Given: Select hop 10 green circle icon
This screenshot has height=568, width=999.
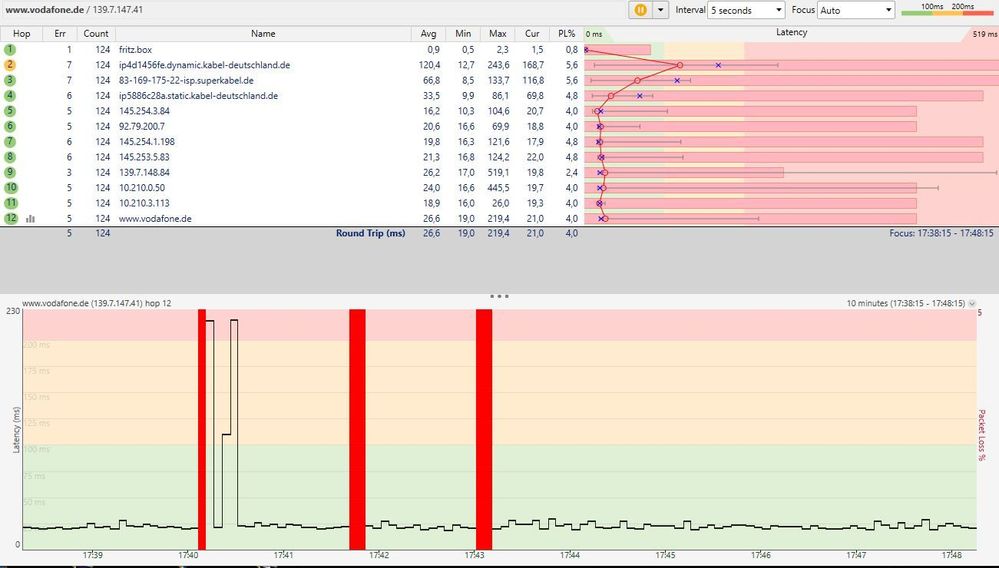Looking at the screenshot, I should [x=11, y=188].
